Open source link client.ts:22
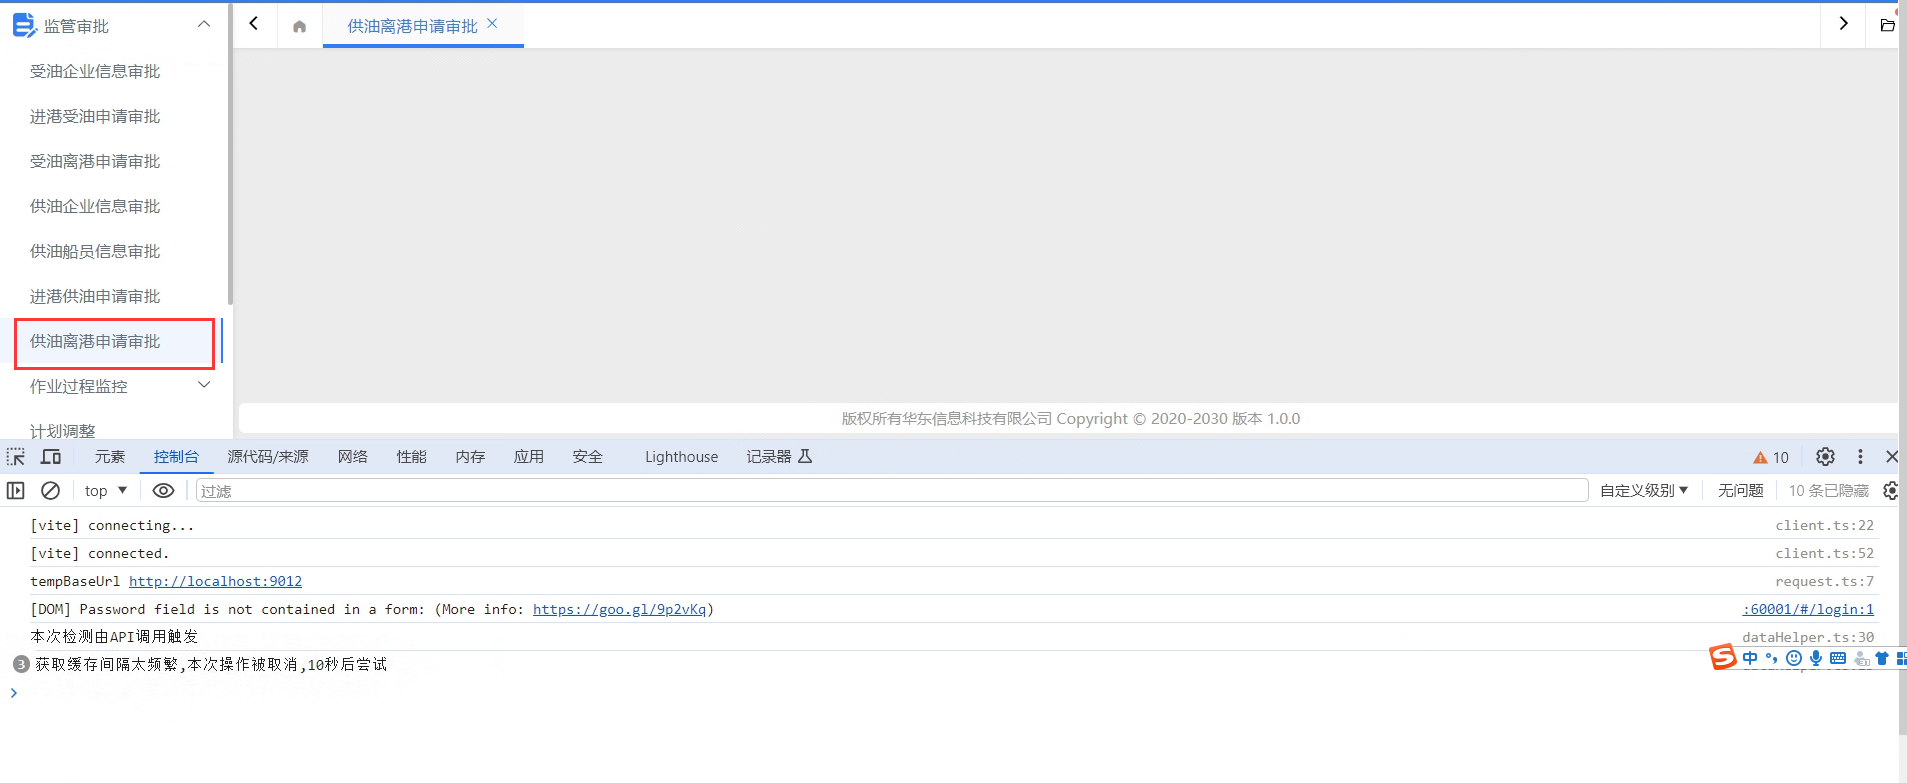 [1825, 525]
